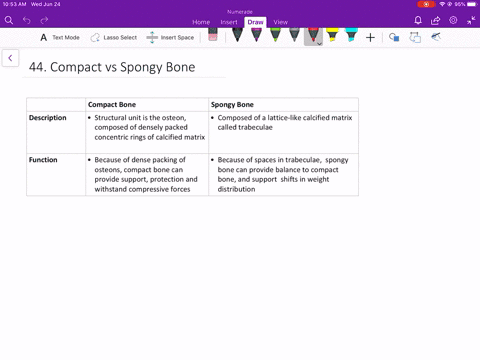Open the View tab
This screenshot has height=360, width=480.
pos(280,22)
